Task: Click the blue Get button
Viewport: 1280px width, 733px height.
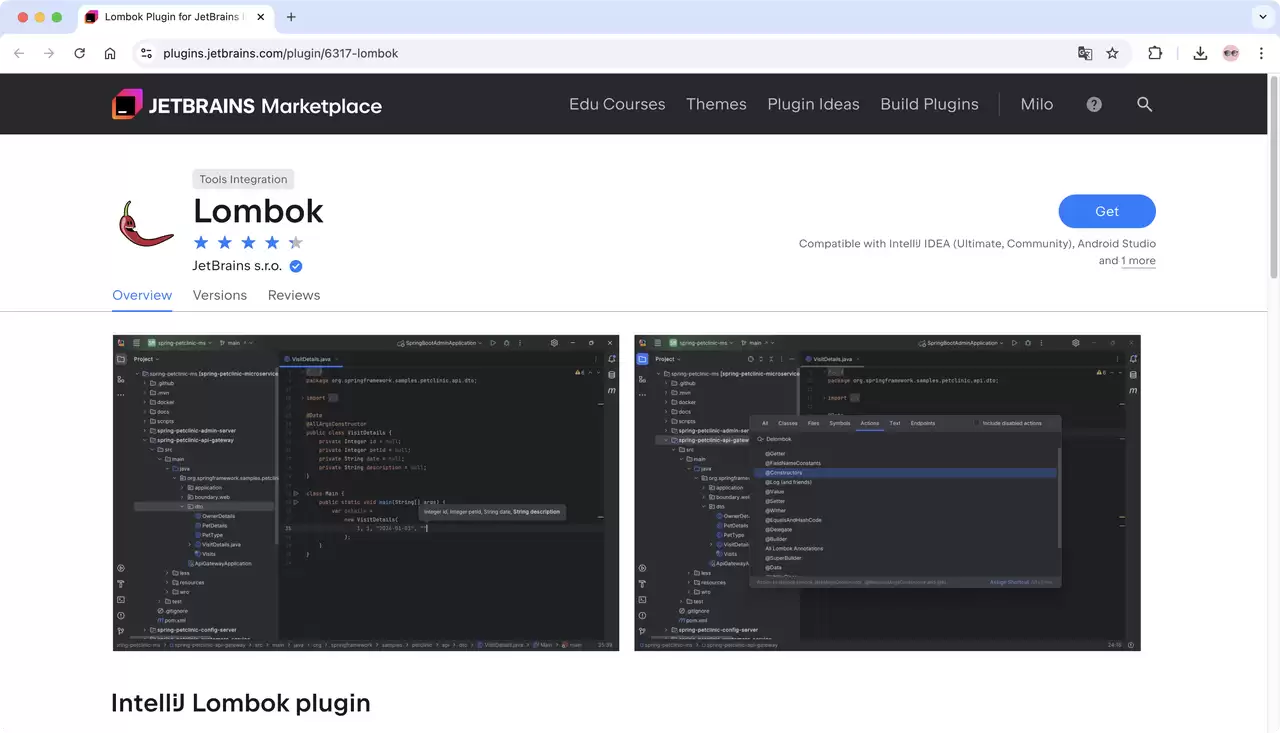Action: (1107, 211)
